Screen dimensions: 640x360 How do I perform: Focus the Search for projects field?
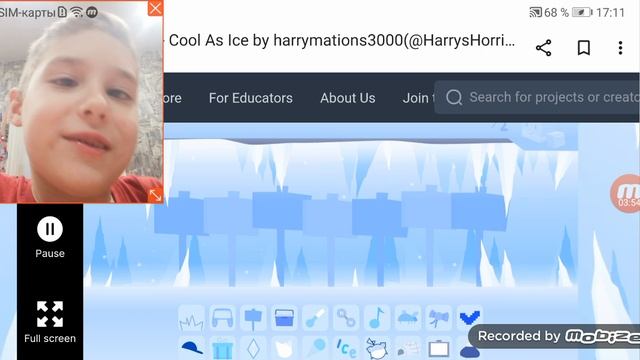pyautogui.click(x=537, y=98)
